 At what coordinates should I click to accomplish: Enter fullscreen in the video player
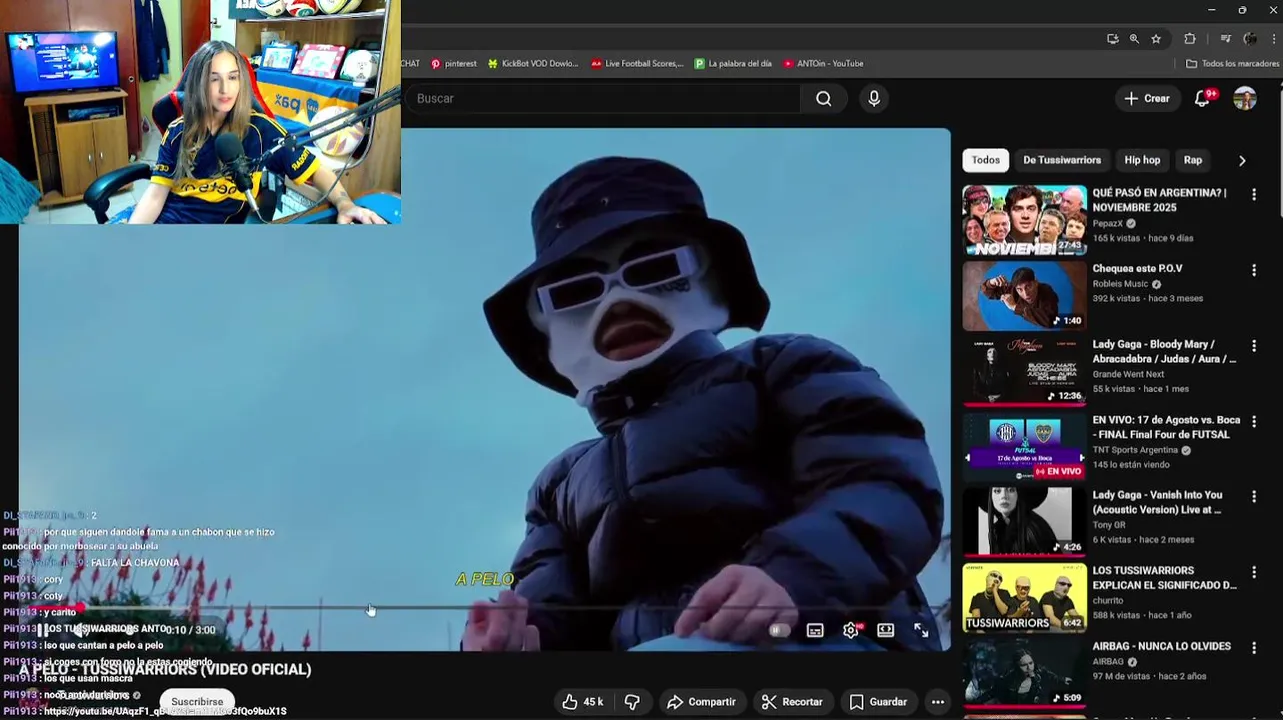(921, 630)
